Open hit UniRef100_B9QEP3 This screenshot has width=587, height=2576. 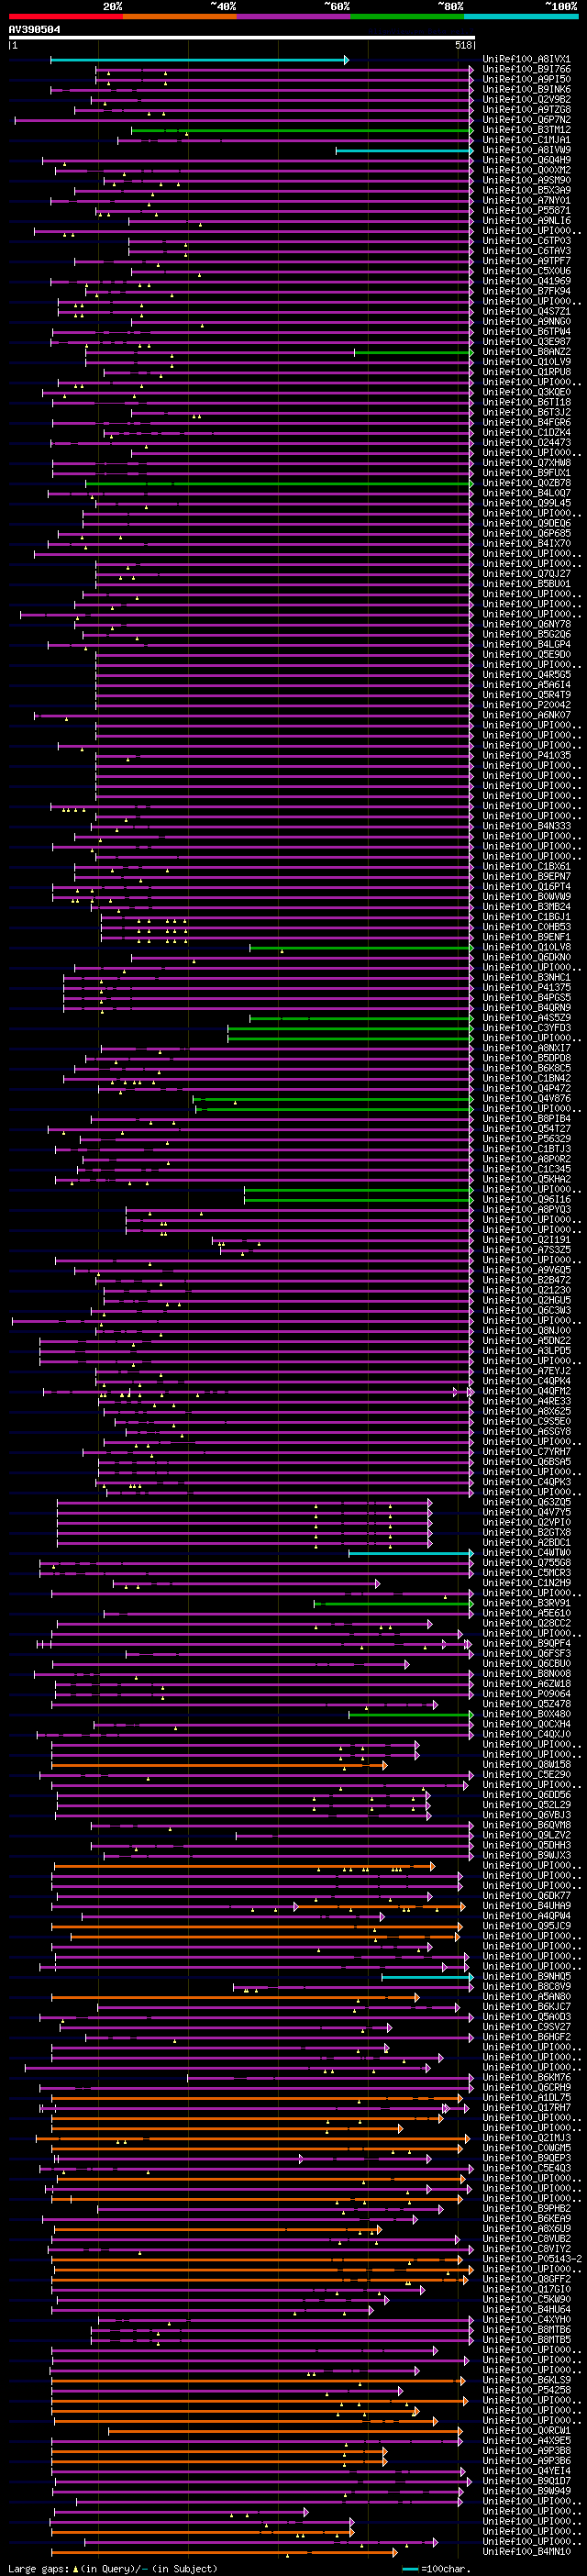(x=526, y=2157)
